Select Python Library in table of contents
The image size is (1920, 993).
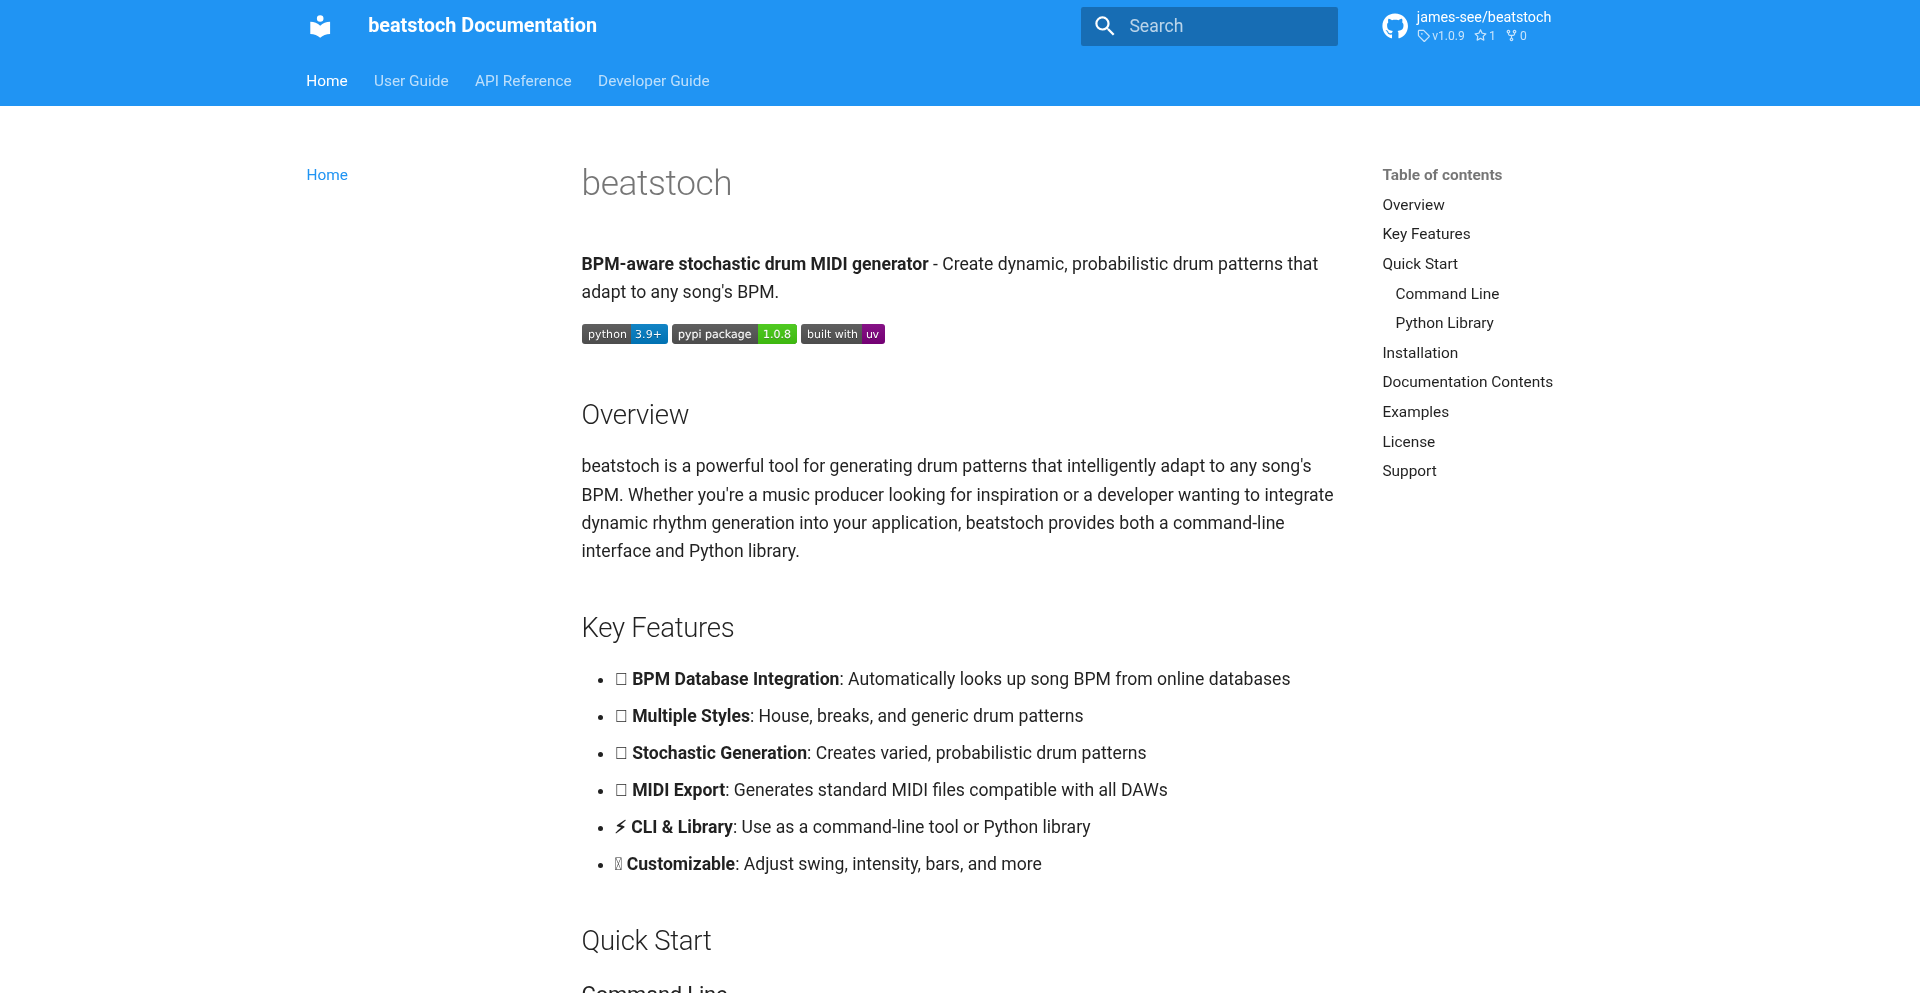pos(1444,323)
